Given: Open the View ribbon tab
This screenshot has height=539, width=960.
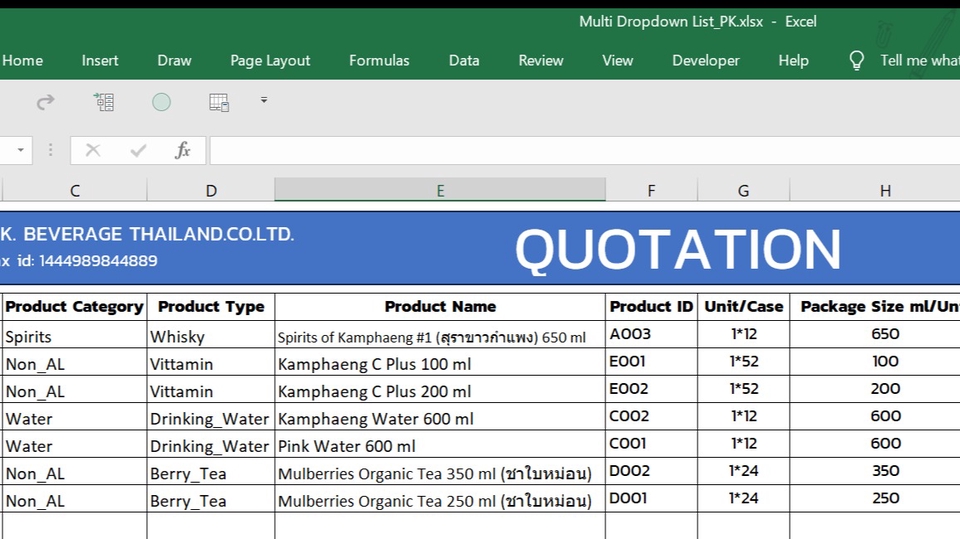Looking at the screenshot, I should [x=617, y=60].
